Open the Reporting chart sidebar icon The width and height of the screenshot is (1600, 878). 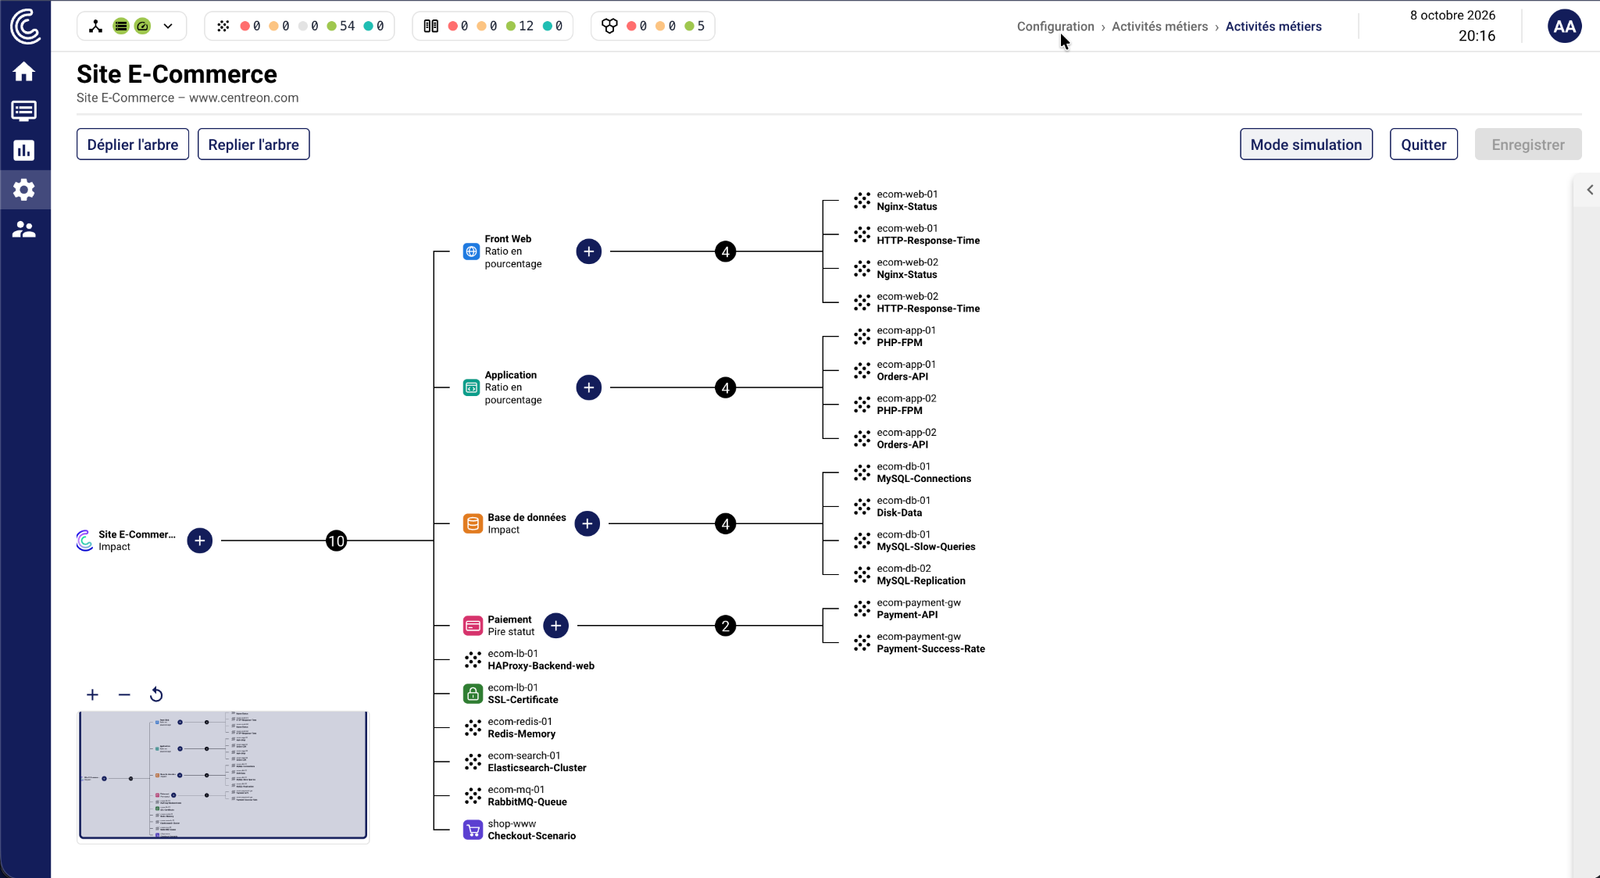click(24, 150)
